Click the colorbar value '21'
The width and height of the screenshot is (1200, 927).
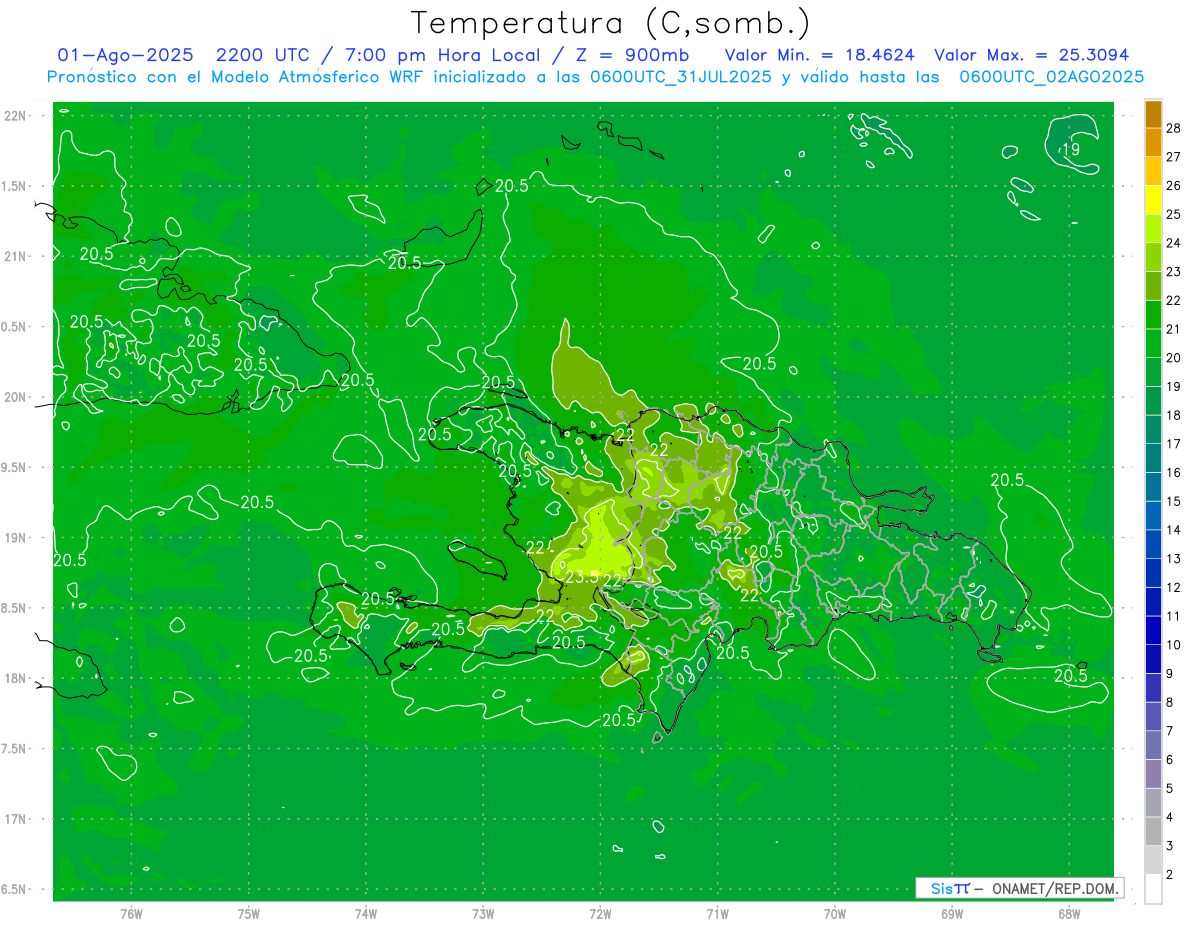(1173, 329)
